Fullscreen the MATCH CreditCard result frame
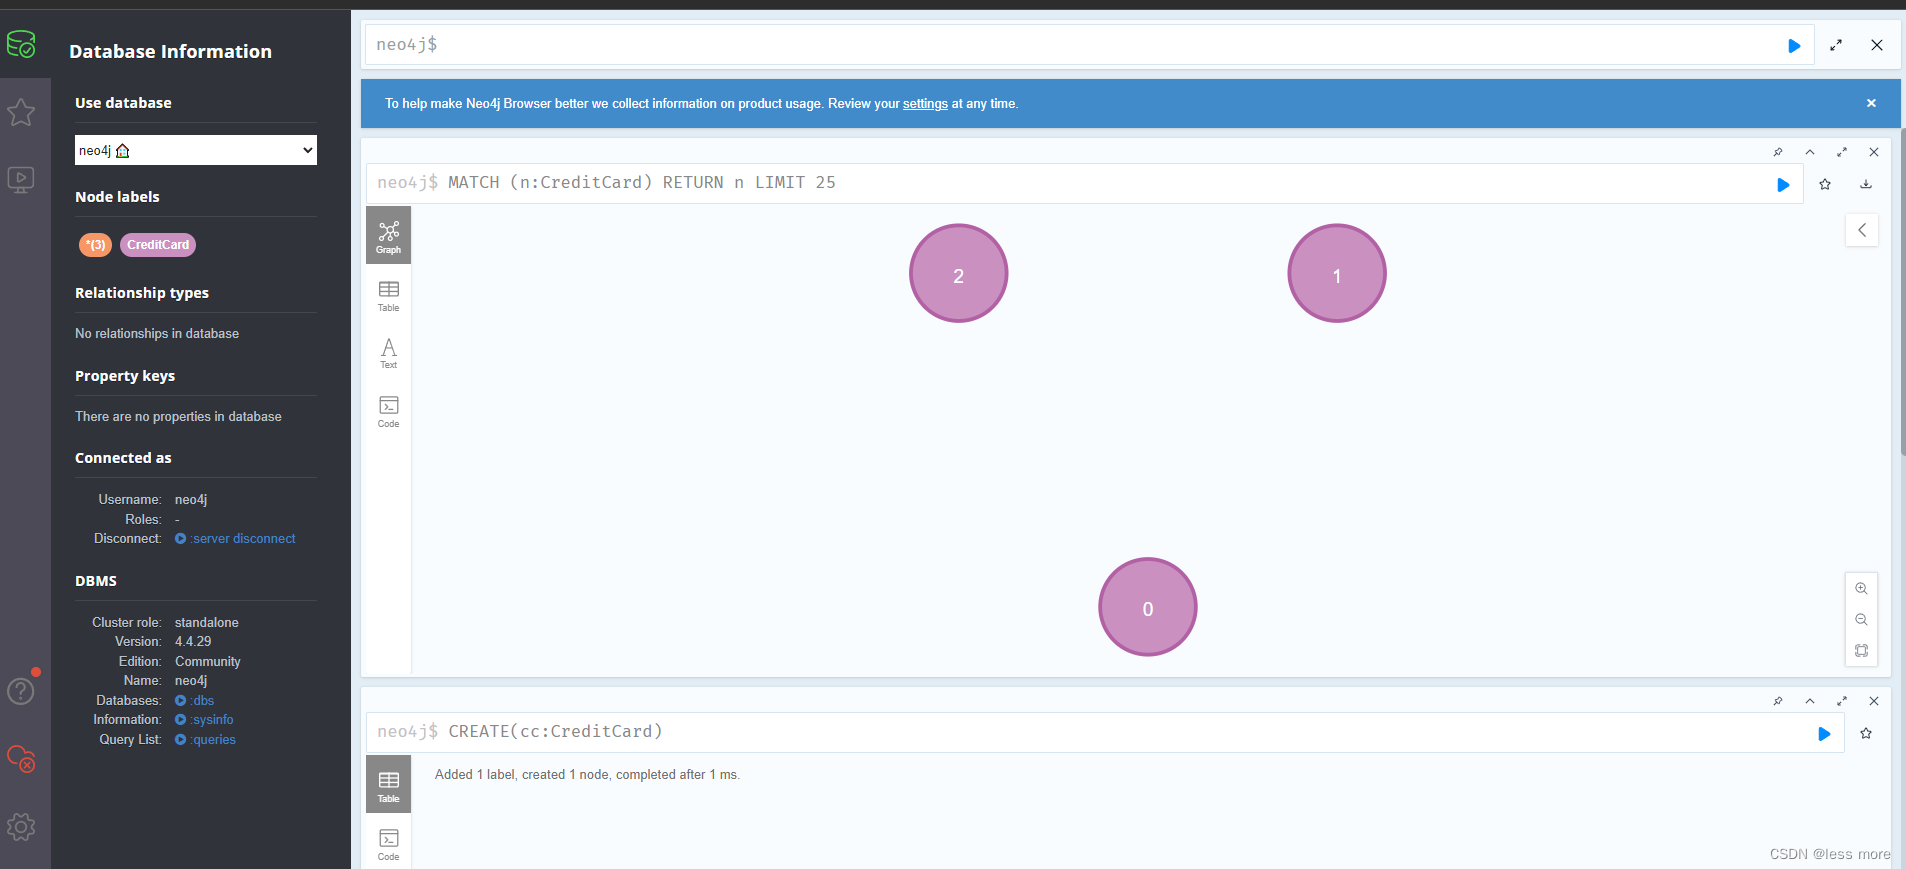 coord(1842,152)
